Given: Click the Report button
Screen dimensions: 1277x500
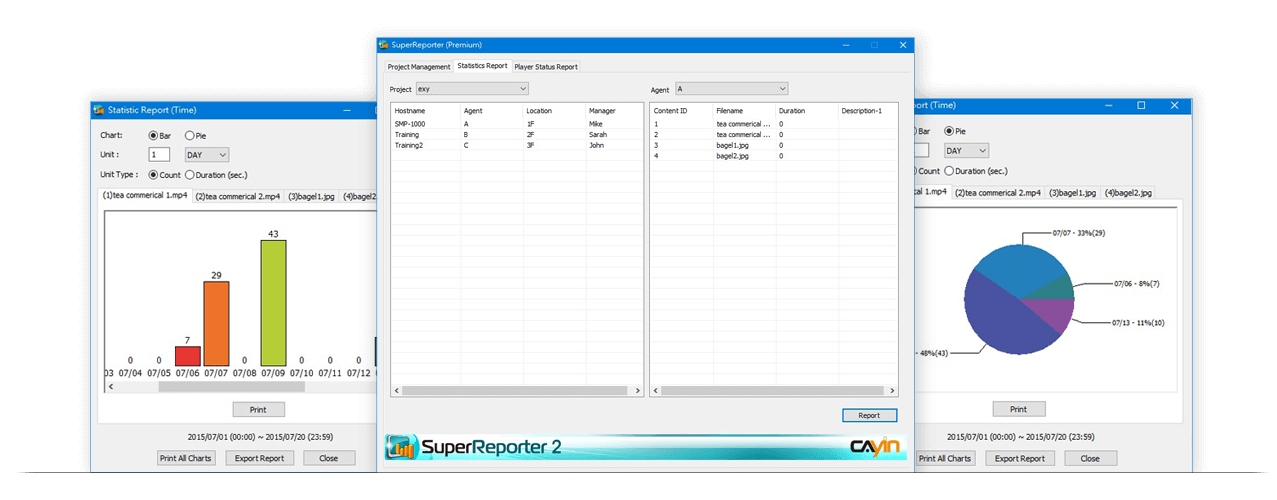Looking at the screenshot, I should 869,415.
